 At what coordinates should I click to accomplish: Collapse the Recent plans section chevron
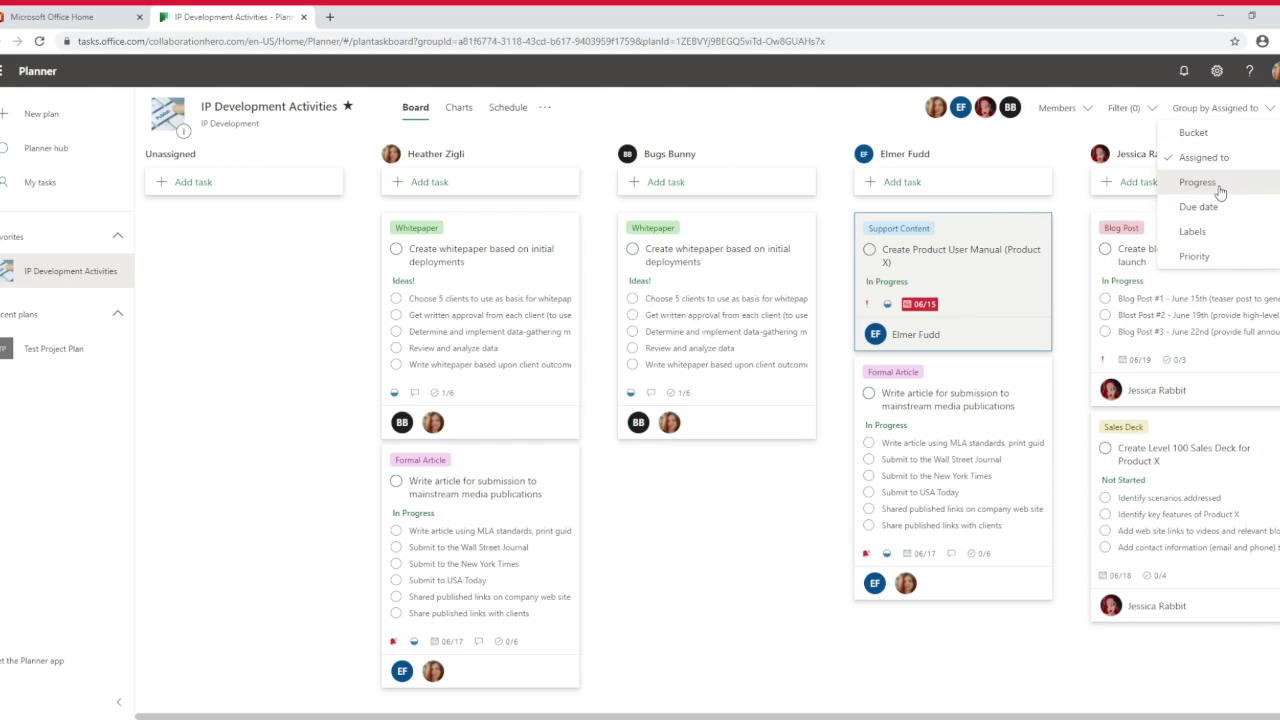coord(118,314)
